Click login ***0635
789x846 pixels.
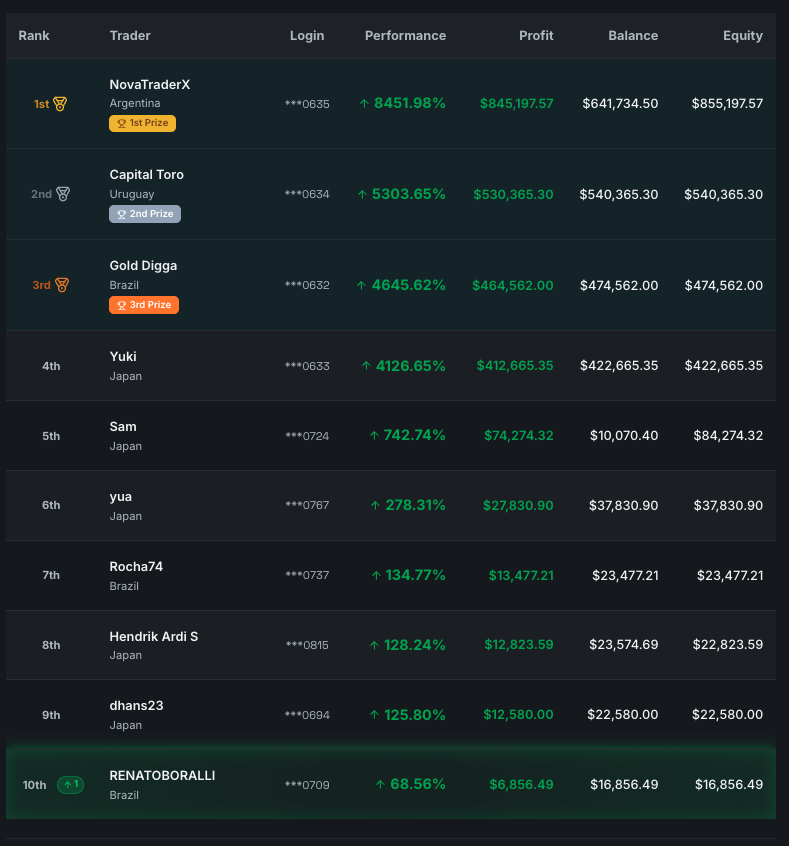pyautogui.click(x=307, y=104)
